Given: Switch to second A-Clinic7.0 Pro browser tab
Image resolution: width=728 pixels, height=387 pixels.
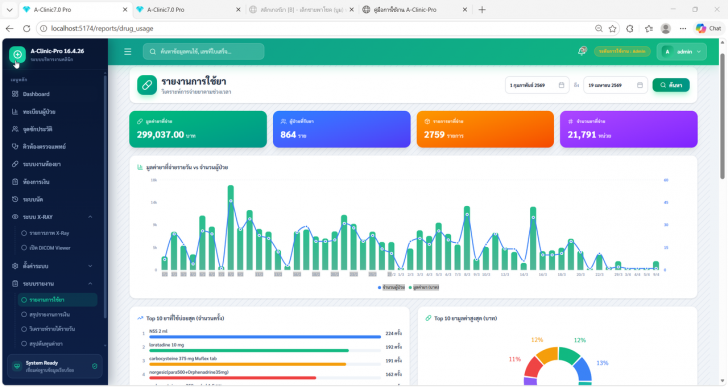Looking at the screenshot, I should [x=188, y=9].
